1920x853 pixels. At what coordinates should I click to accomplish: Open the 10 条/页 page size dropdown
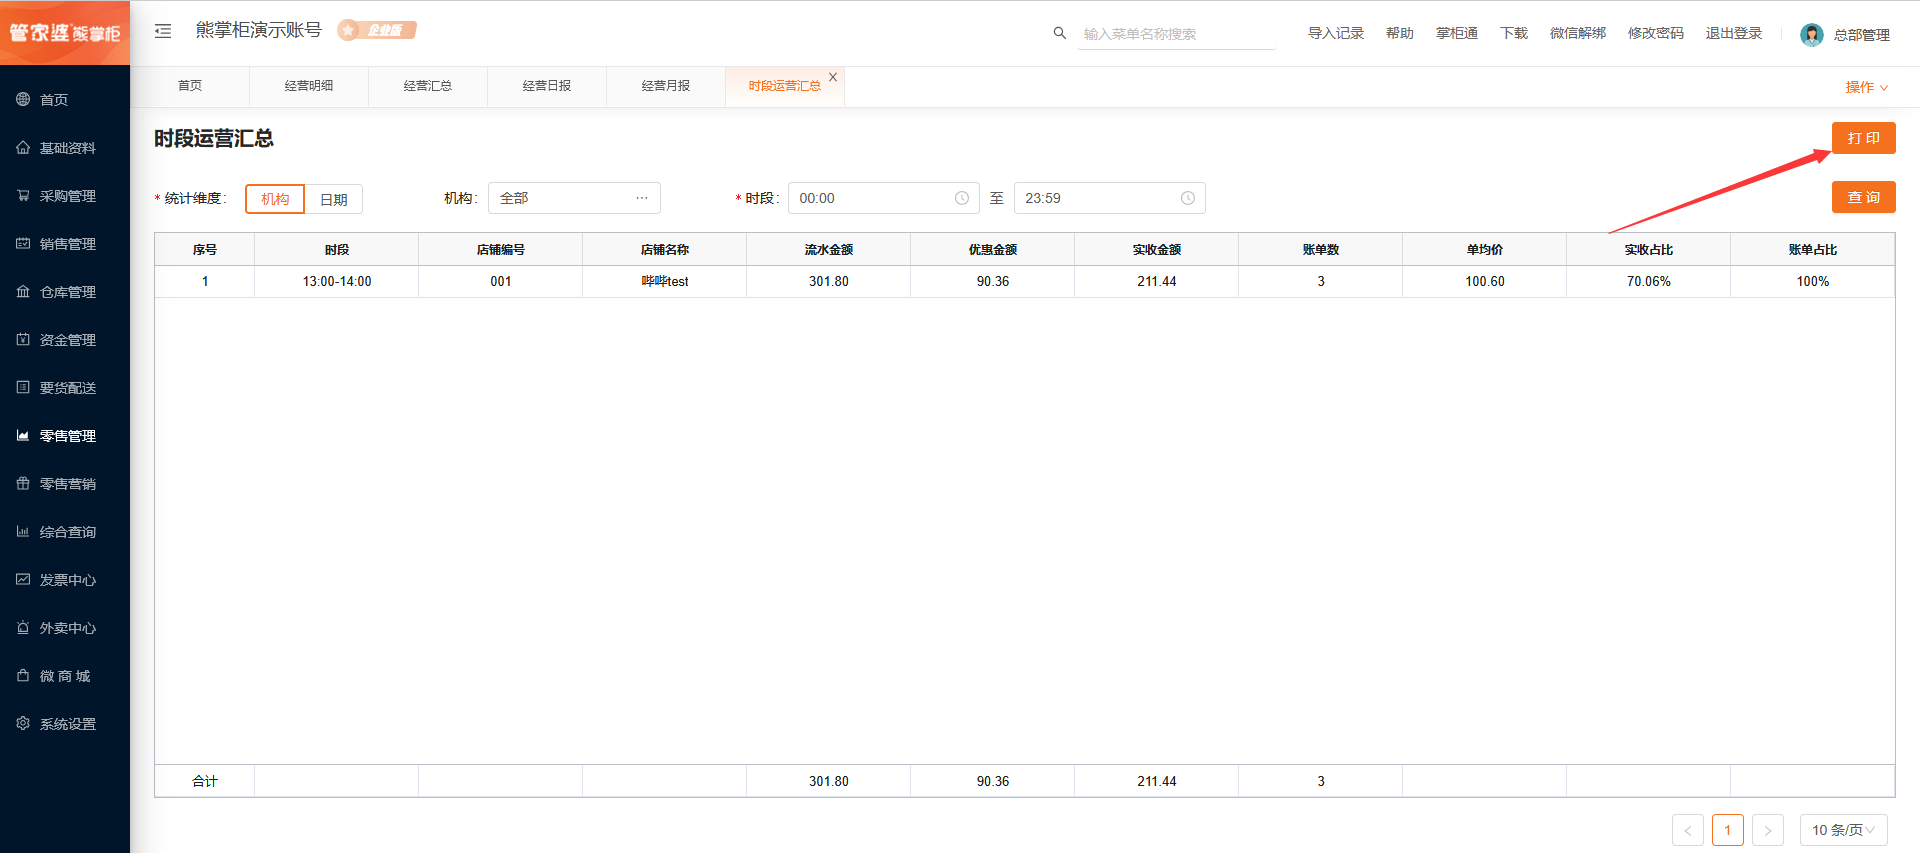pos(1843,830)
